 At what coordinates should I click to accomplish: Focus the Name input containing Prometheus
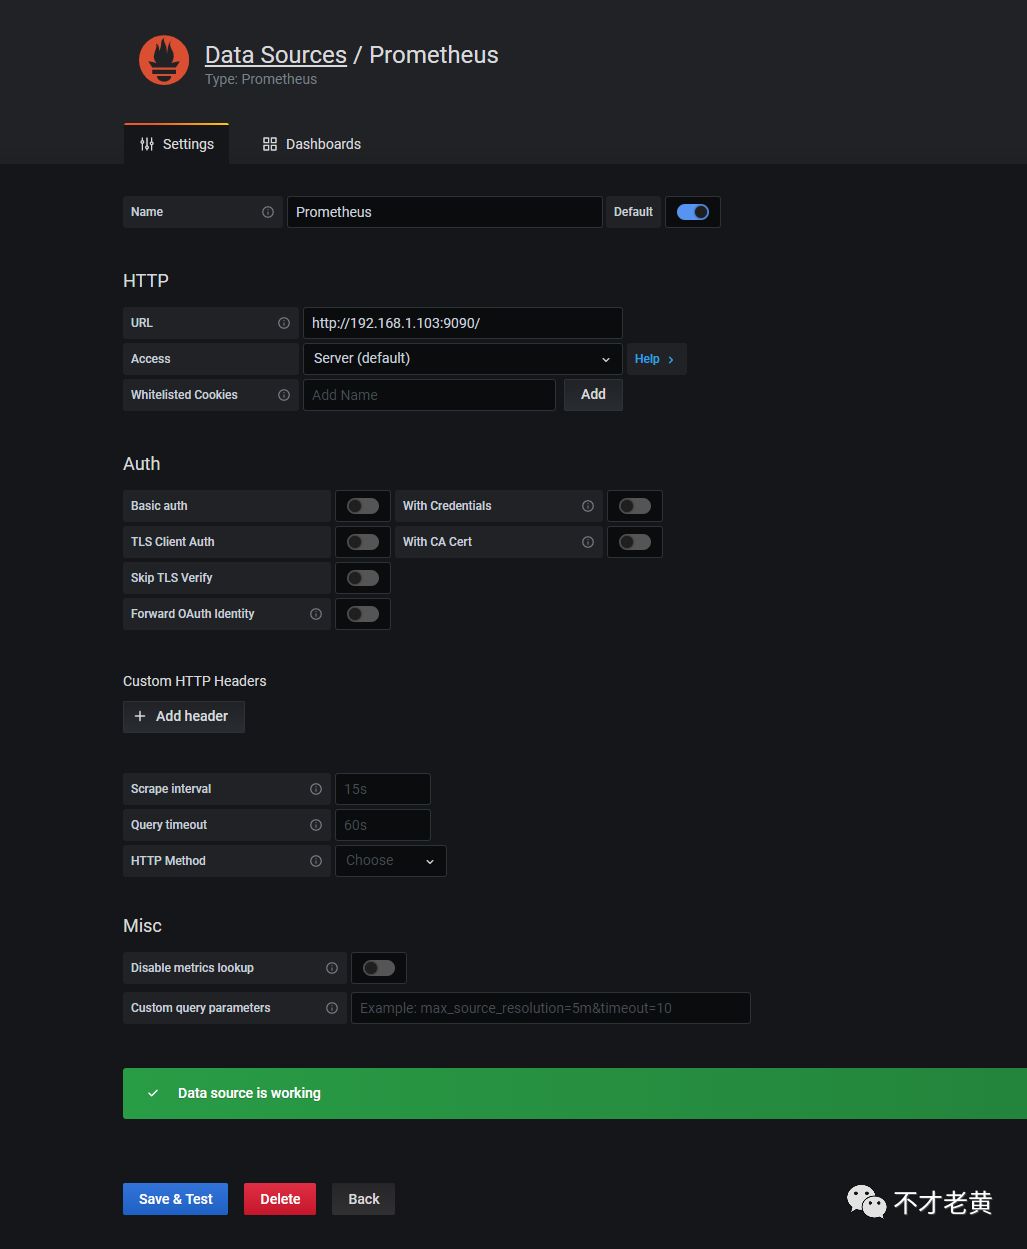[445, 212]
